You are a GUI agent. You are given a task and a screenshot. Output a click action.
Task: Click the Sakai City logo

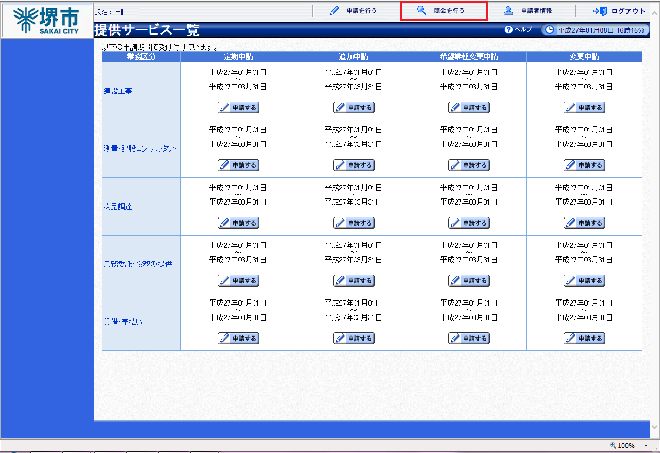46,20
